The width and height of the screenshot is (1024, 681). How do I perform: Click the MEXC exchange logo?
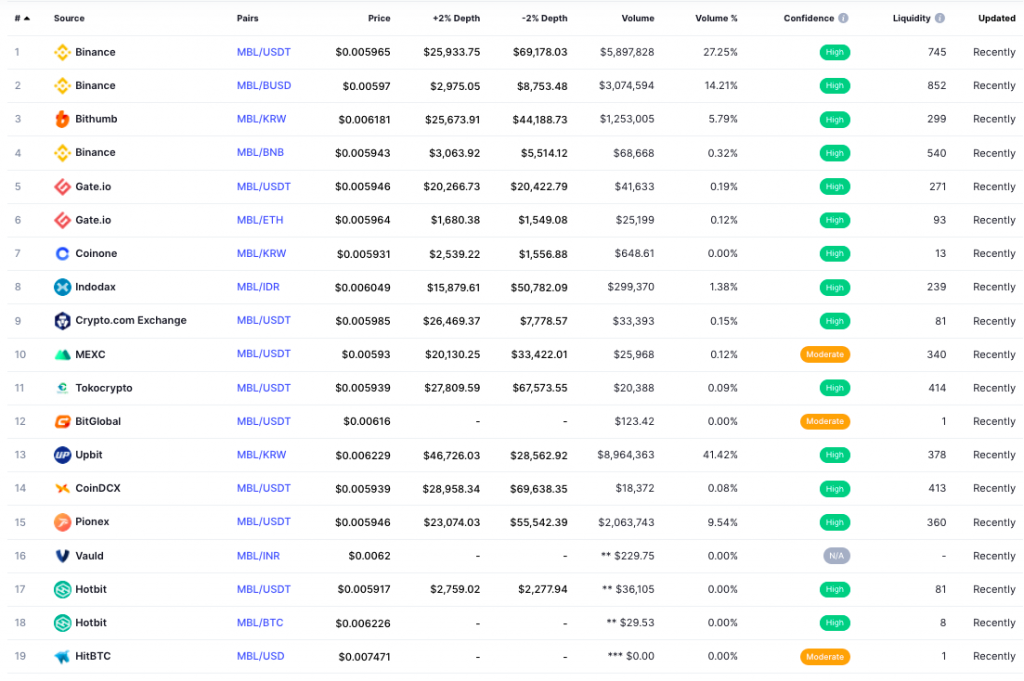click(x=62, y=355)
